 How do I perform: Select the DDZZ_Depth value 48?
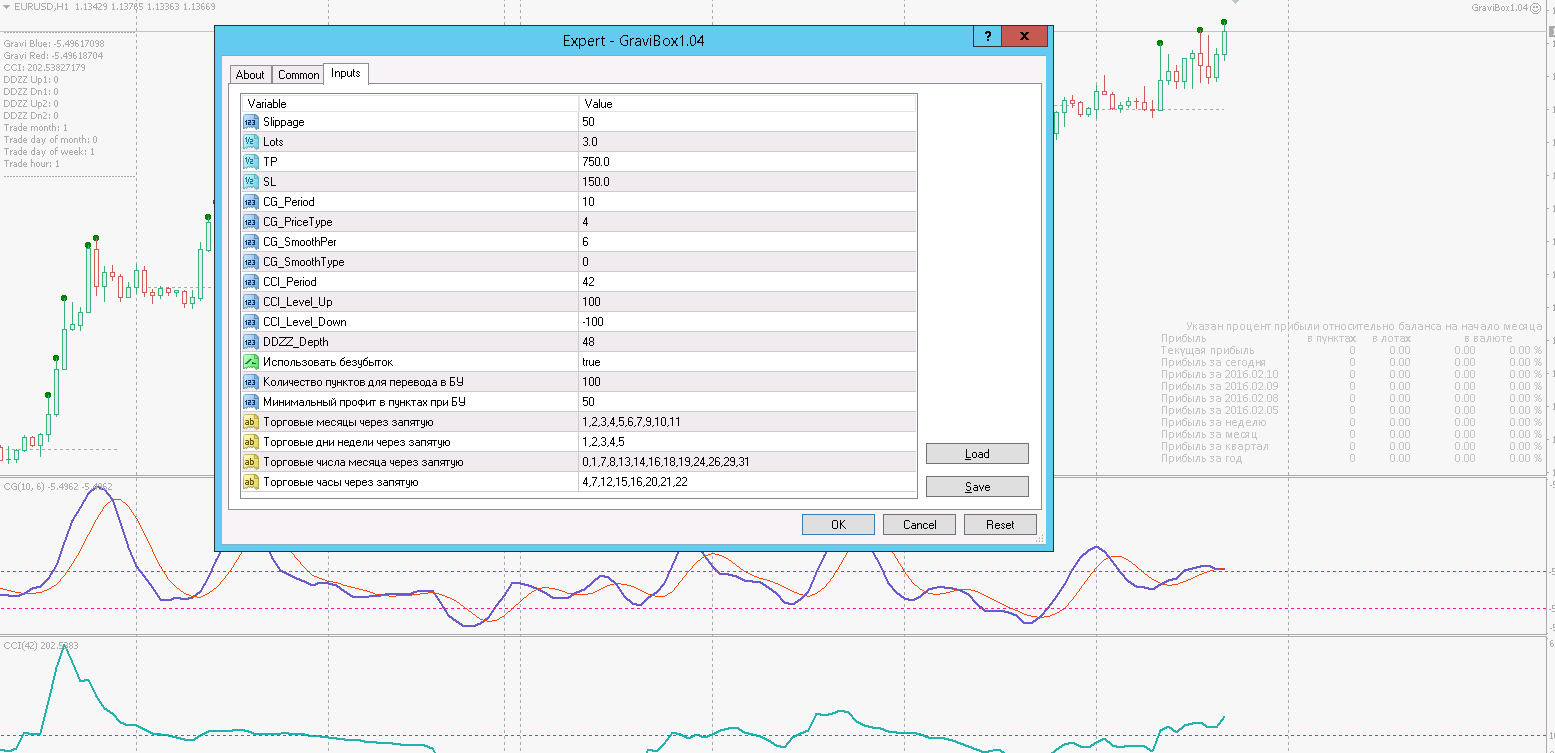pyautogui.click(x=747, y=342)
